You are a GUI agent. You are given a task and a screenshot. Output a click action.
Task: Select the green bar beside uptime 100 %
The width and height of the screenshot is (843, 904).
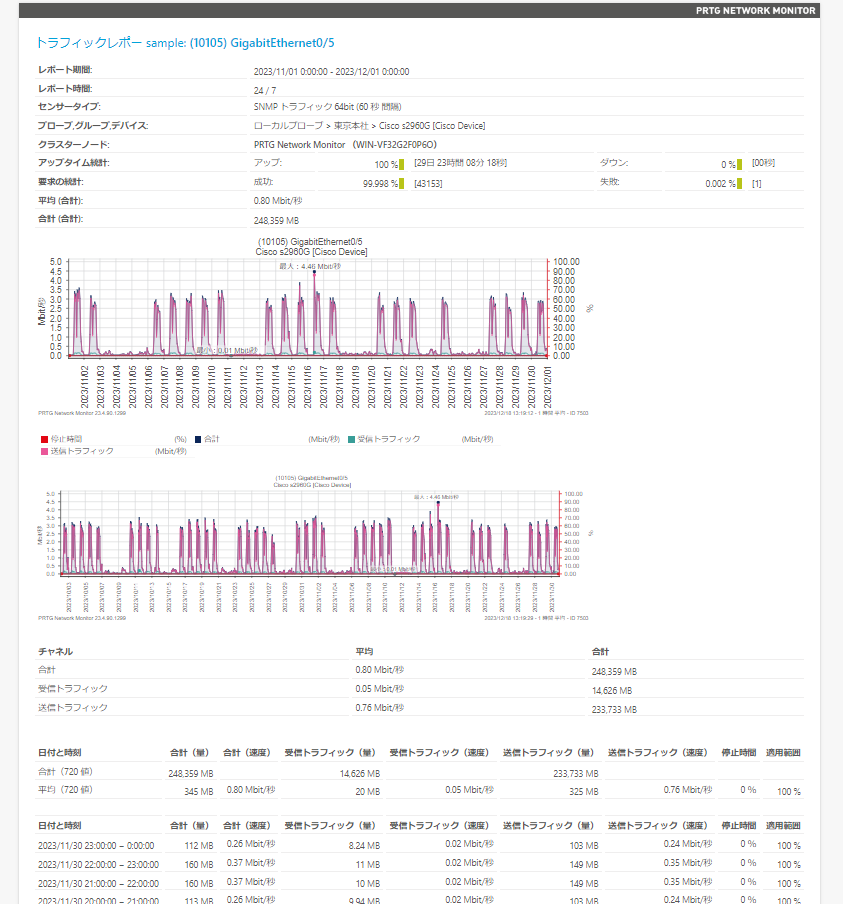click(x=401, y=164)
